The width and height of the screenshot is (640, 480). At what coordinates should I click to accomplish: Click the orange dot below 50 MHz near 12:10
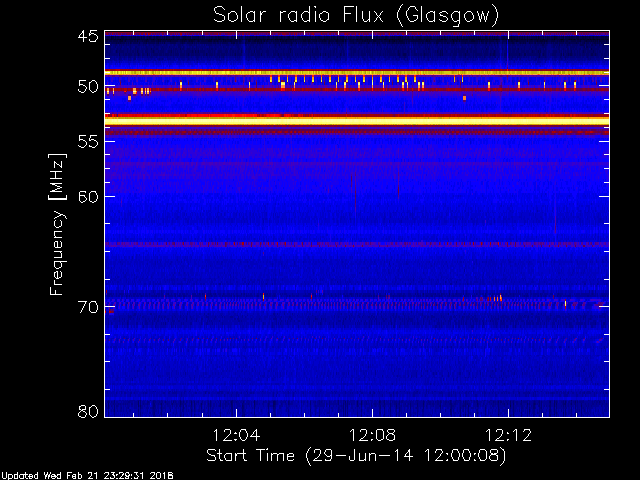point(464,98)
